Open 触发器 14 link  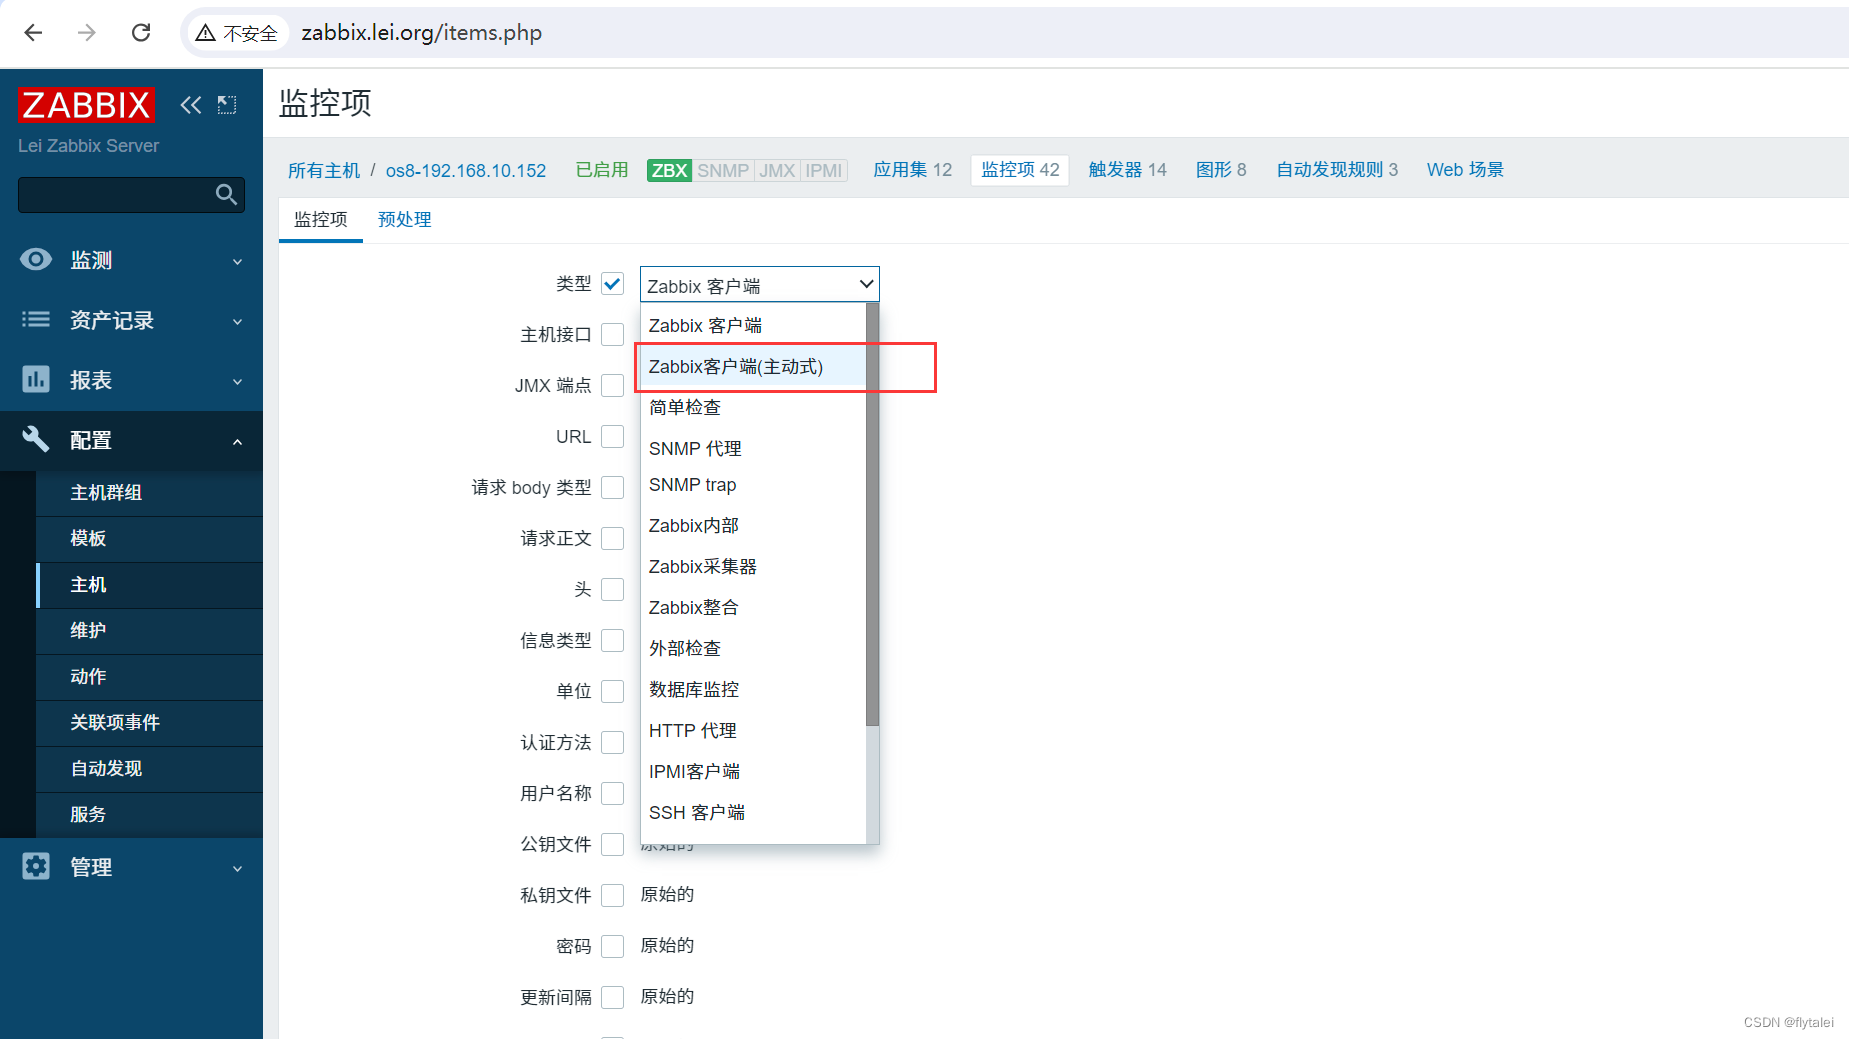pos(1127,170)
